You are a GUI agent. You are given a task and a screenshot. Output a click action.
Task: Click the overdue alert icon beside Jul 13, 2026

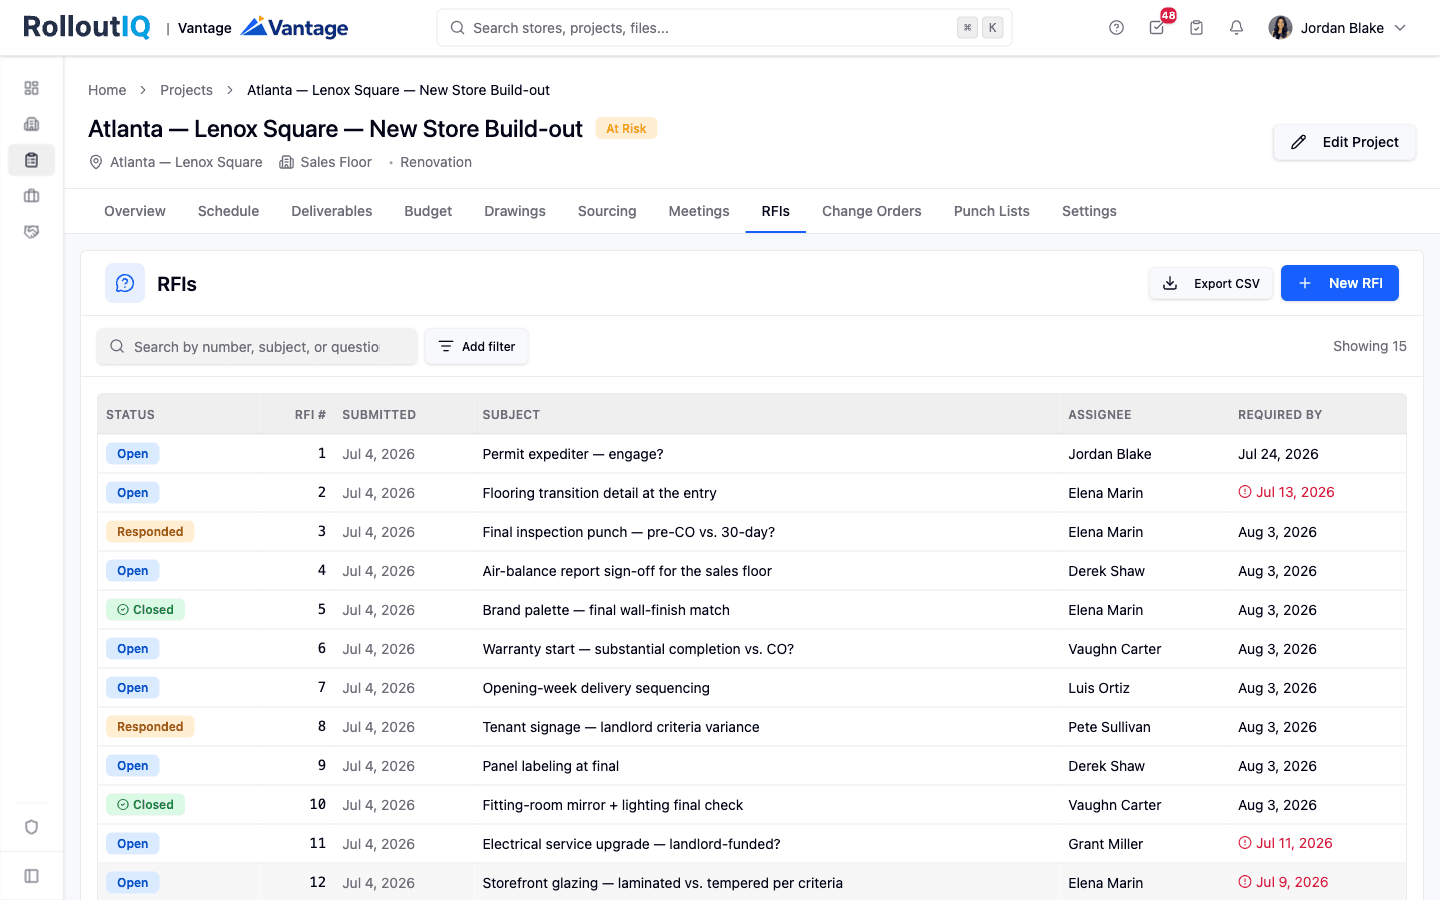tap(1245, 492)
